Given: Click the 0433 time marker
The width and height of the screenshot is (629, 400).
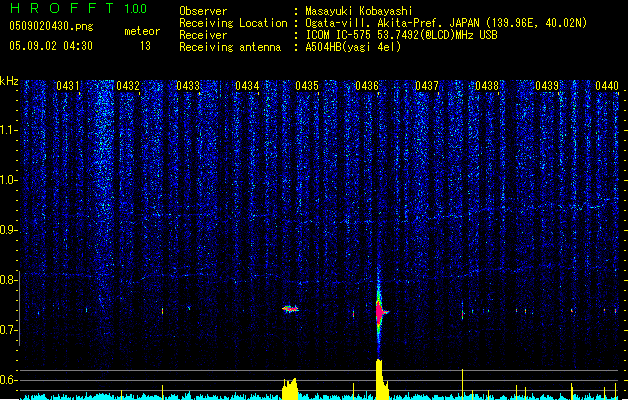Looking at the screenshot, I should pos(188,86).
